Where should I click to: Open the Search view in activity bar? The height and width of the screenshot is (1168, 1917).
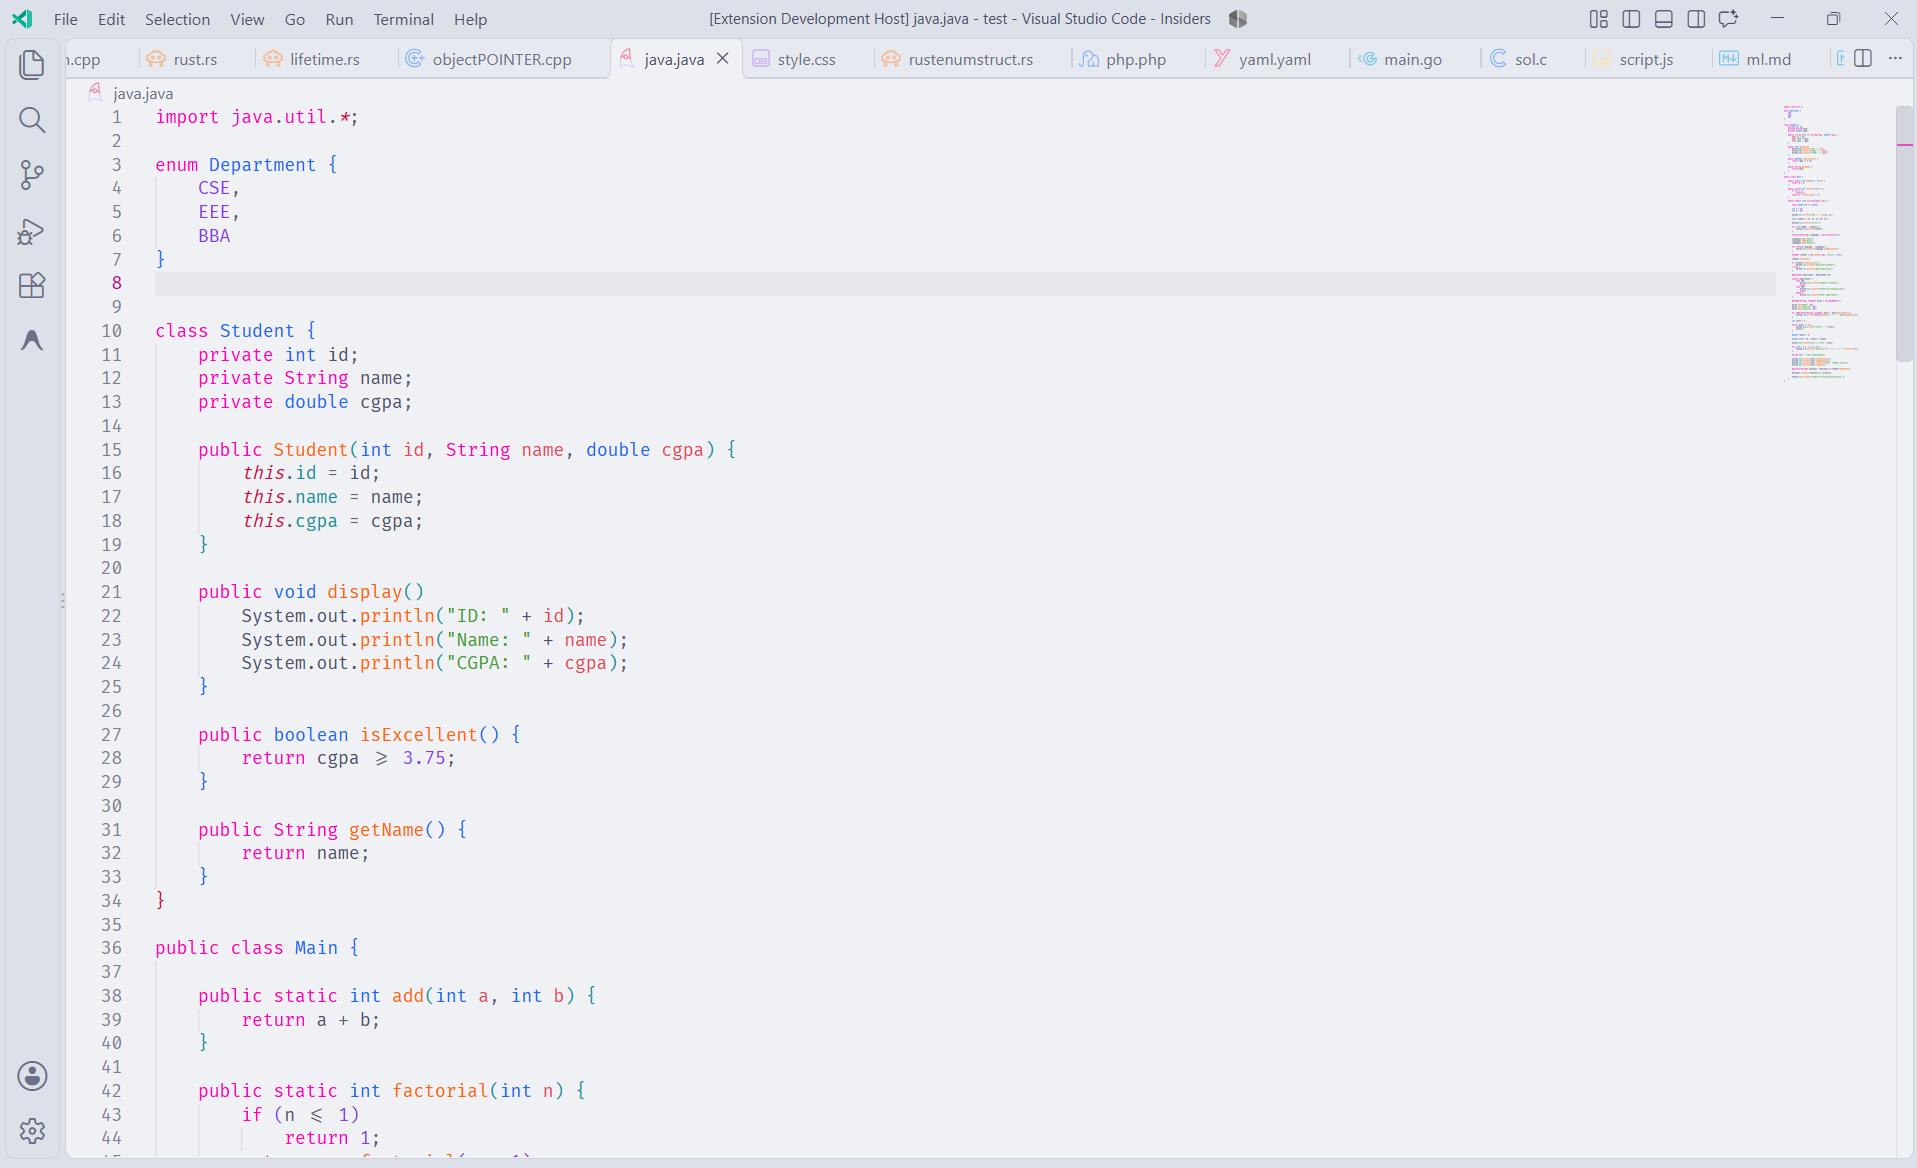[32, 121]
